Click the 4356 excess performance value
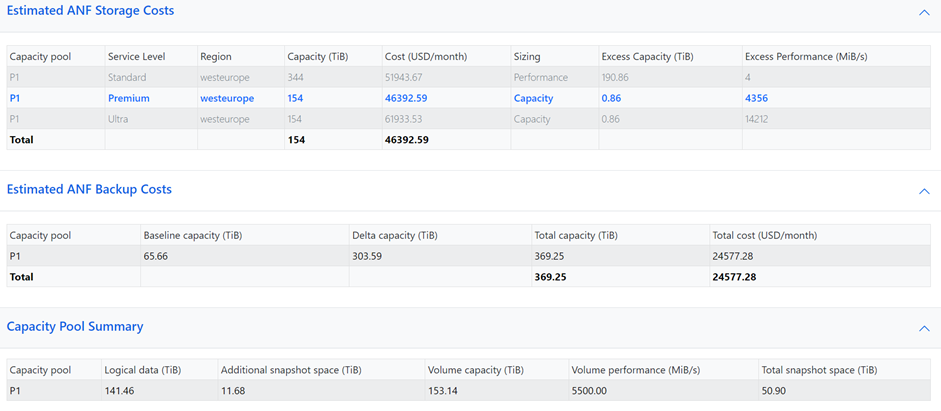The image size is (941, 411). (x=757, y=98)
